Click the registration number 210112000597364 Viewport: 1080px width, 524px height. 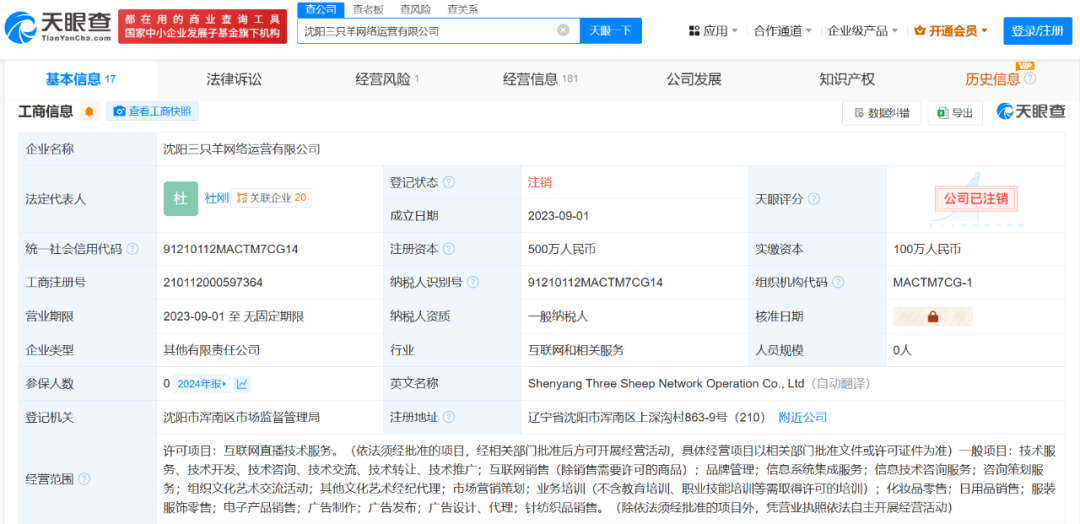coord(214,282)
